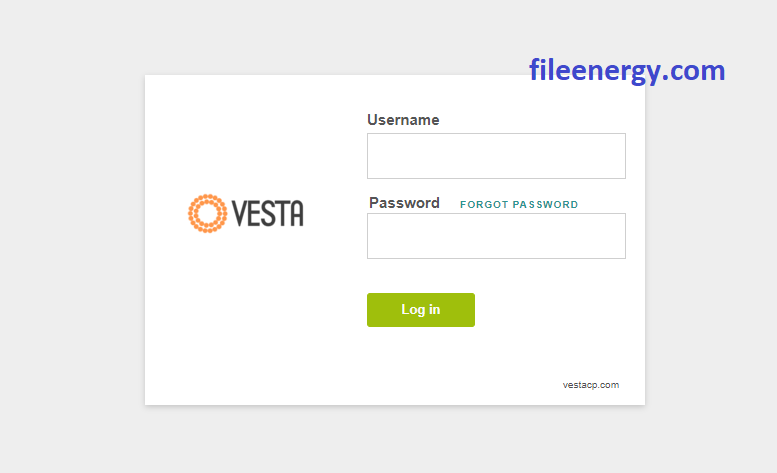Activate the first form field for username

tap(496, 156)
